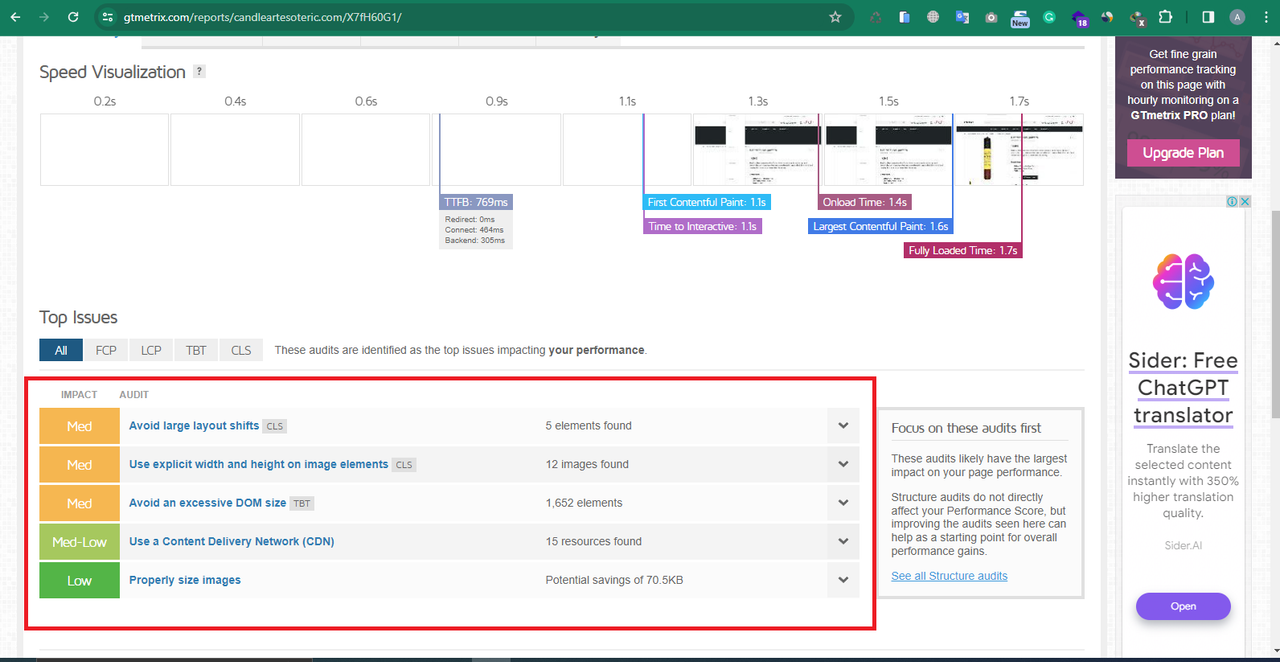Click the browser forward arrow
1280x662 pixels.
click(x=44, y=17)
